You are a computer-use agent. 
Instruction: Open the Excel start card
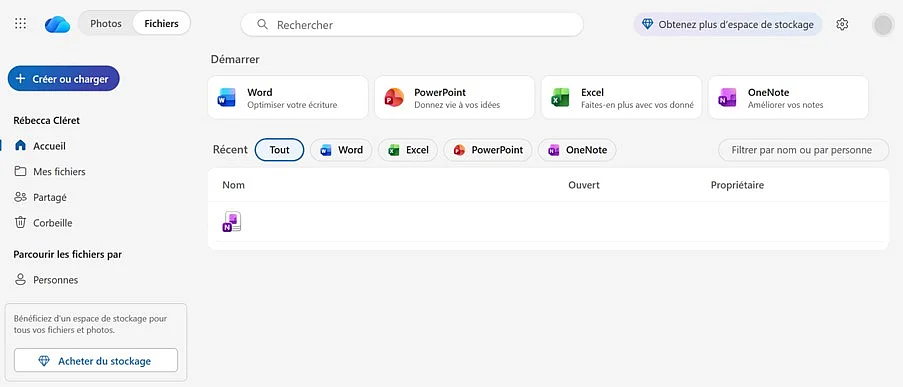pyautogui.click(x=621, y=98)
